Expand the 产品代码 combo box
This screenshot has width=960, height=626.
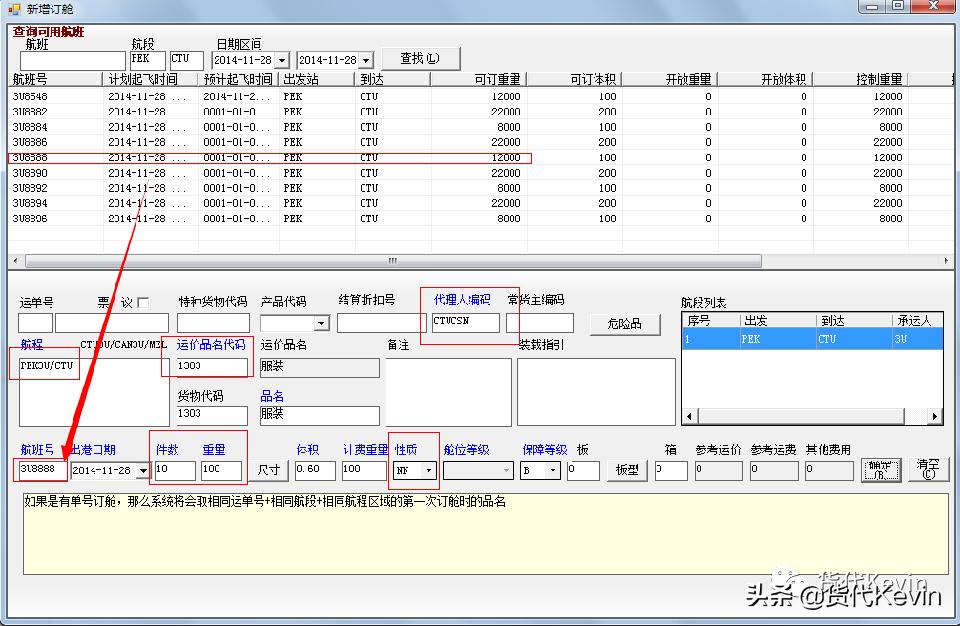click(321, 324)
